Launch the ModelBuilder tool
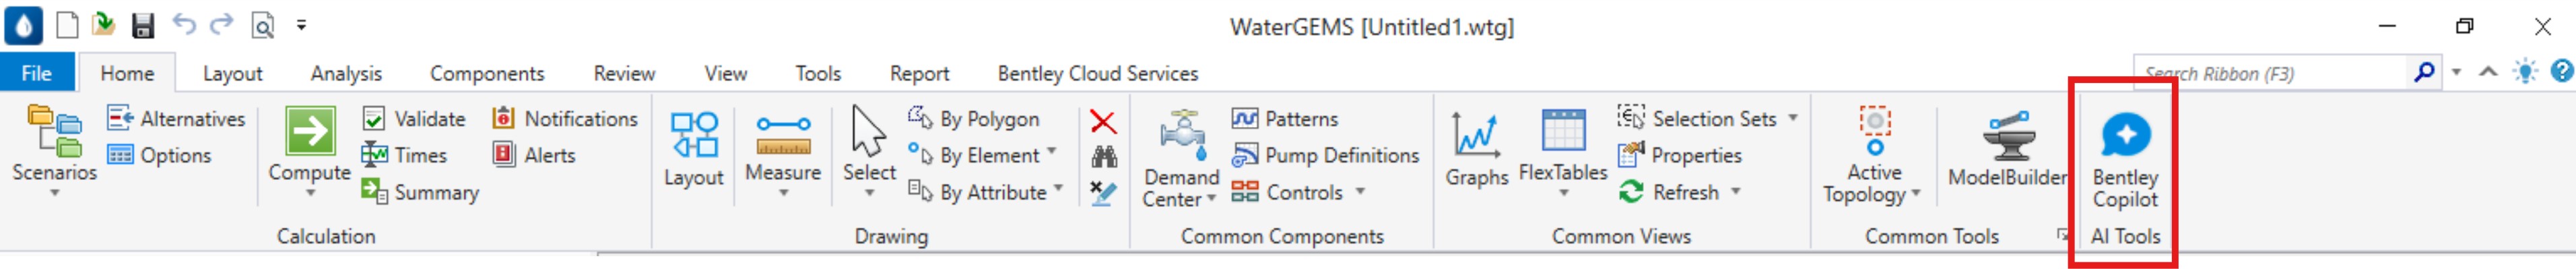 click(x=2007, y=149)
